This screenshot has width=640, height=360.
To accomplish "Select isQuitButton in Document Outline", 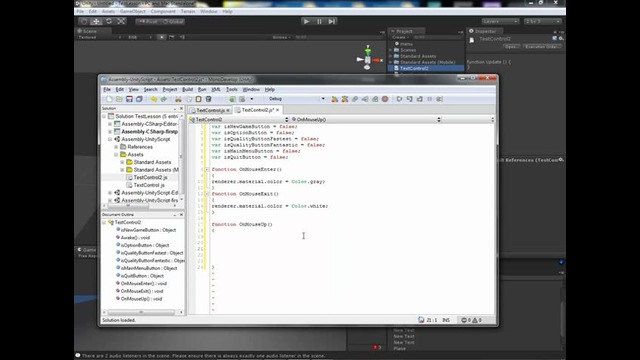I will [x=142, y=276].
